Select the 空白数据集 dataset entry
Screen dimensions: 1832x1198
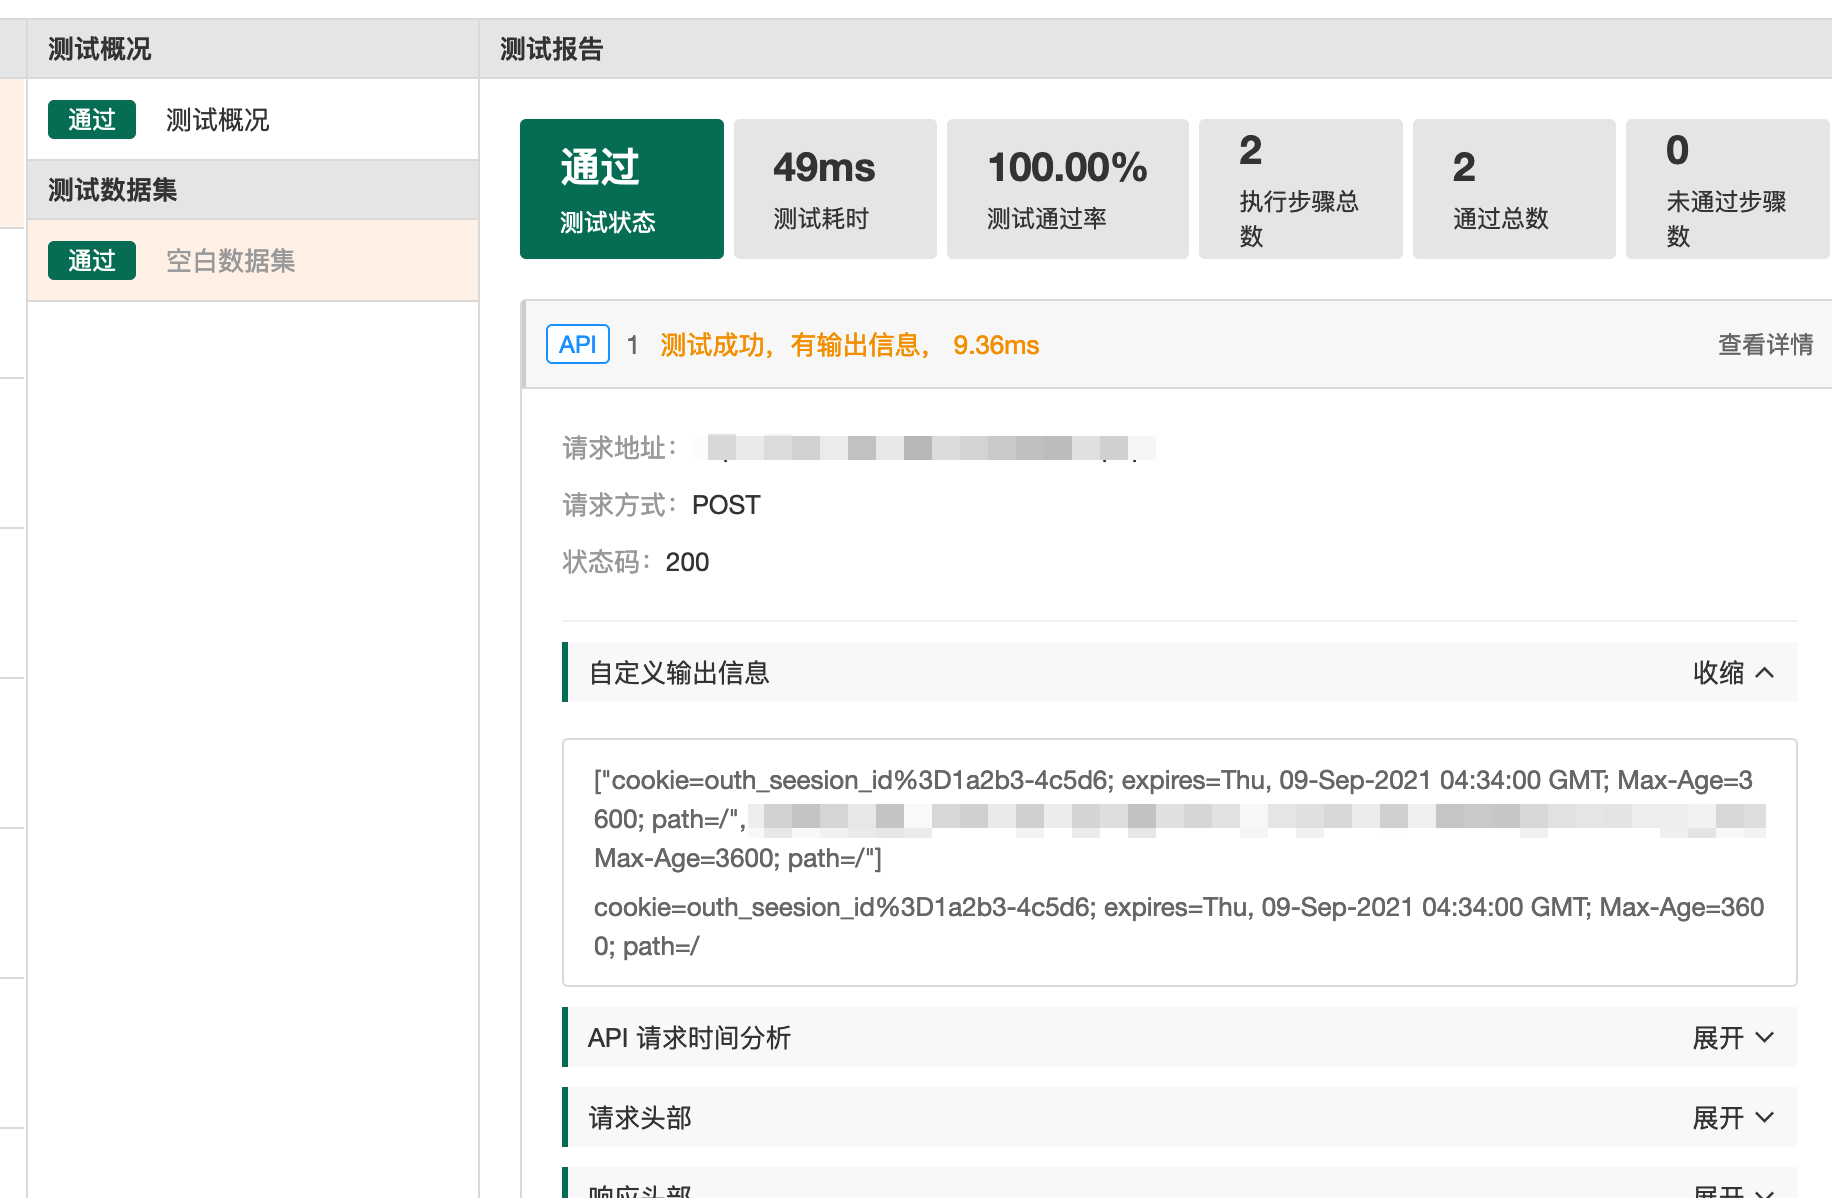coord(230,261)
